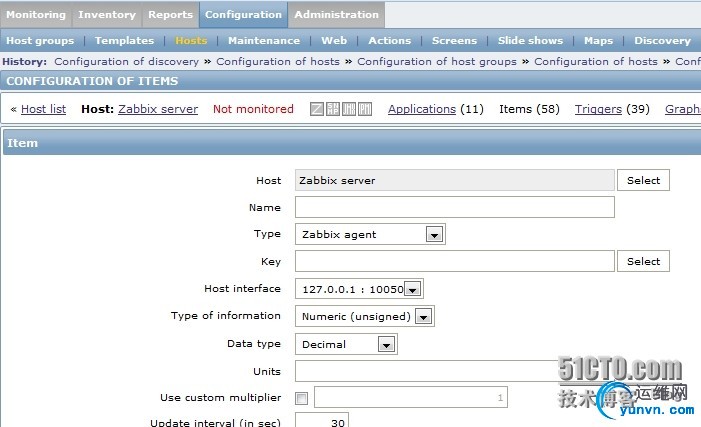Follow the Host list link
Image resolution: width=701 pixels, height=427 pixels.
[43, 109]
